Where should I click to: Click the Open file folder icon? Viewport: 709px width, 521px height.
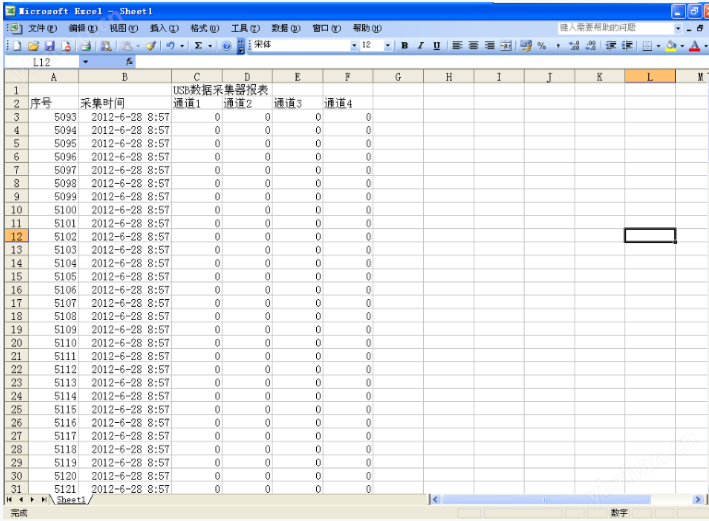pos(33,46)
